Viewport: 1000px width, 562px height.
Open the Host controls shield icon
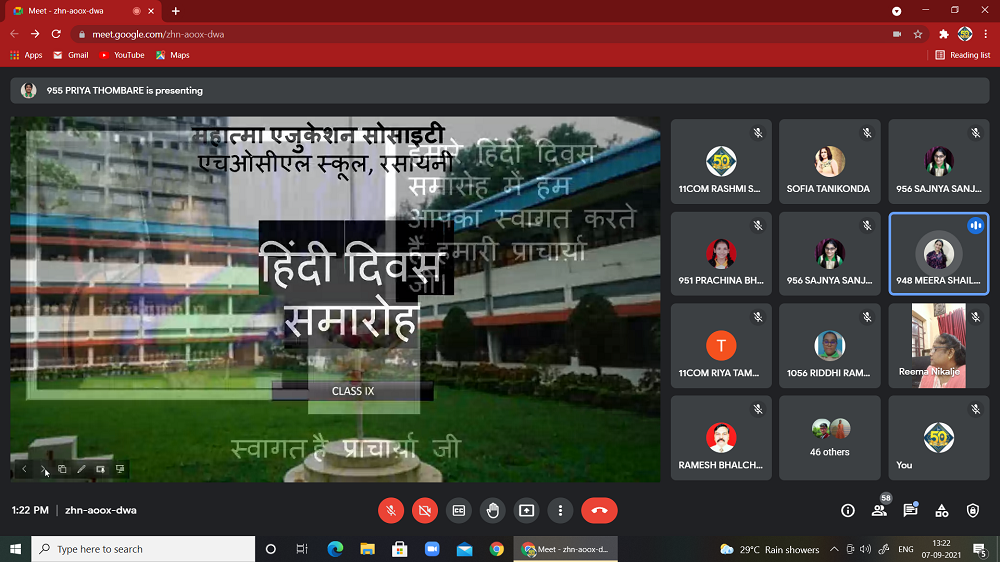(x=973, y=510)
